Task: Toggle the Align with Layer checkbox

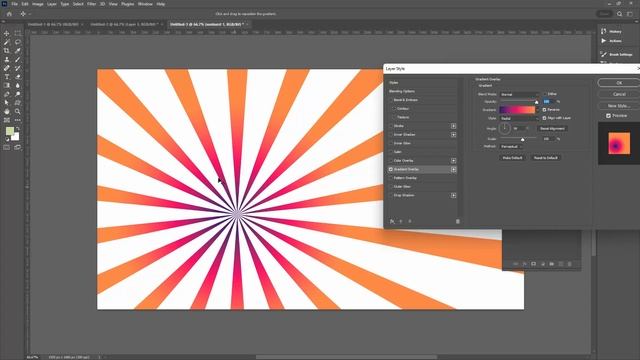Action: [x=544, y=118]
